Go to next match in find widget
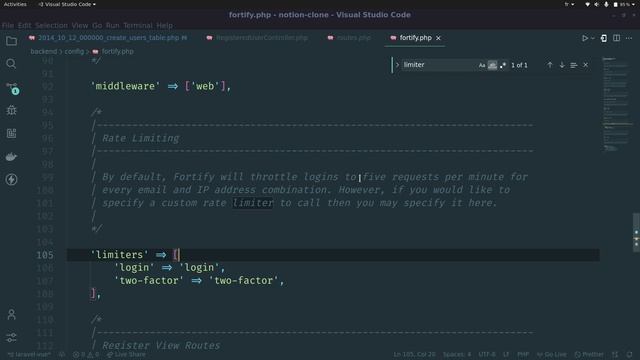This screenshot has height=360, width=640. coord(562,65)
